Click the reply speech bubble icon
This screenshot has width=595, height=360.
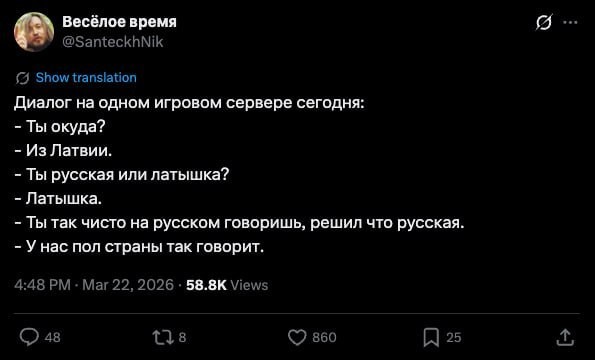pyautogui.click(x=29, y=337)
